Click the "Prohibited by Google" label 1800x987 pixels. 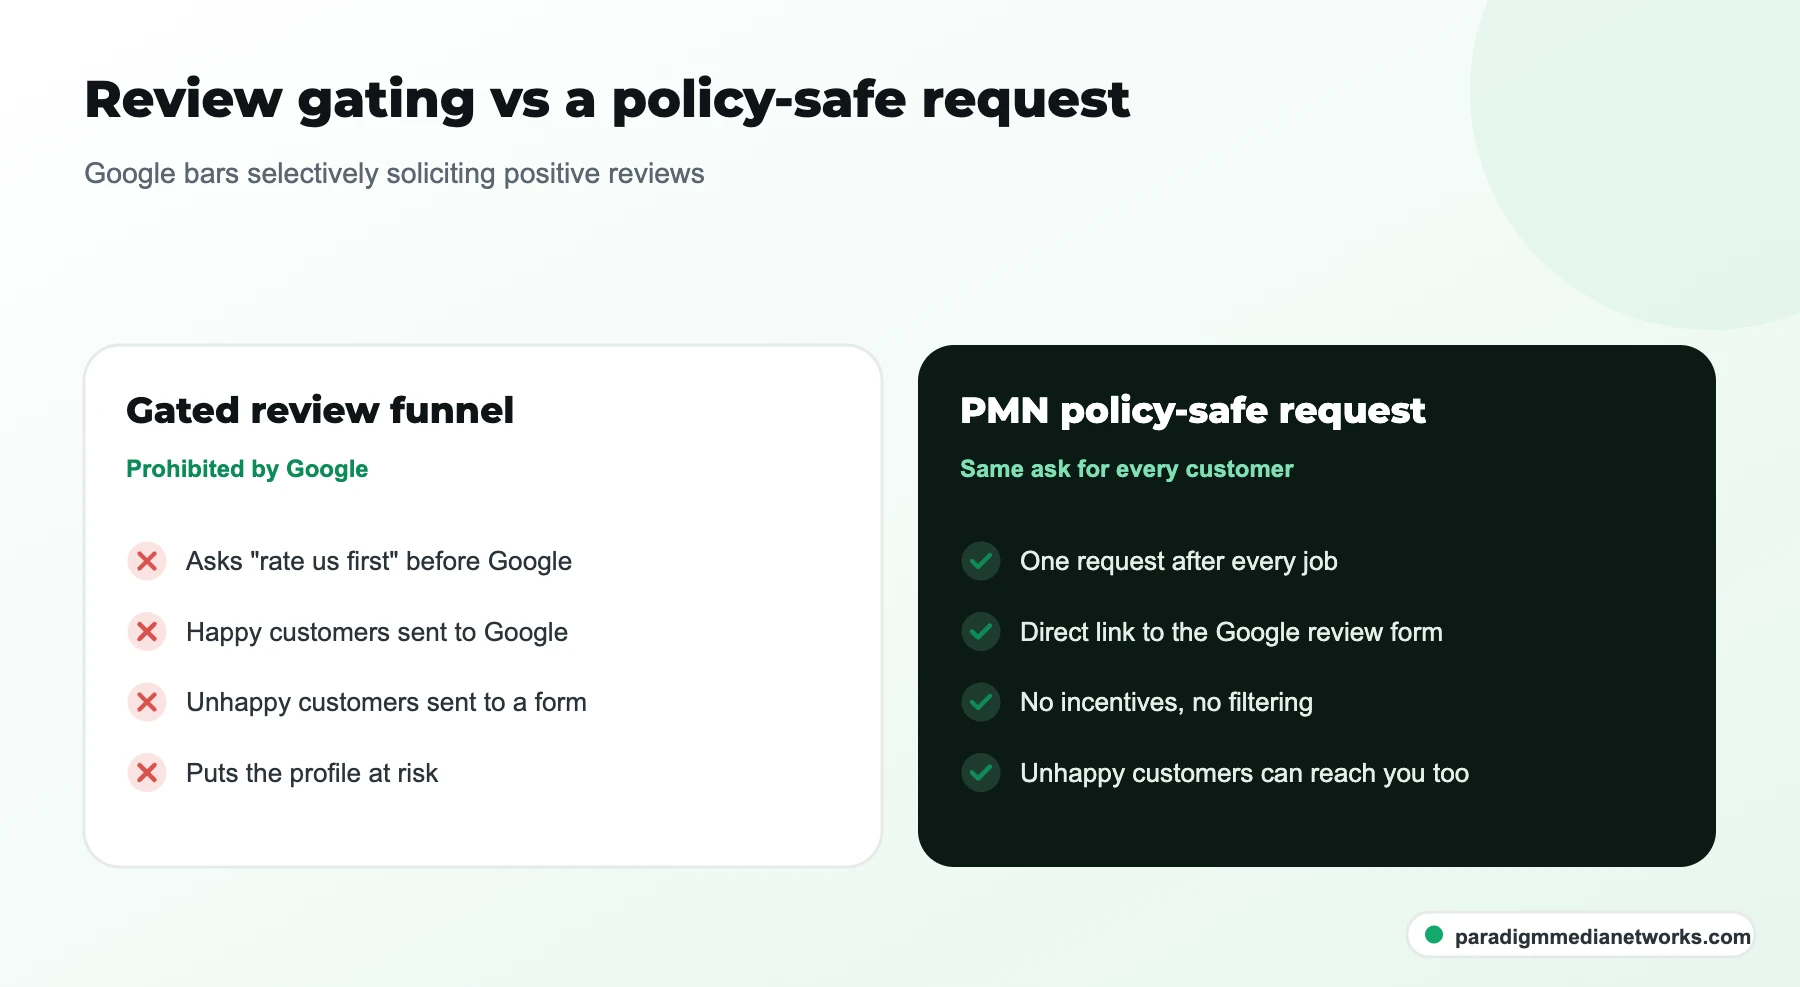(x=247, y=469)
